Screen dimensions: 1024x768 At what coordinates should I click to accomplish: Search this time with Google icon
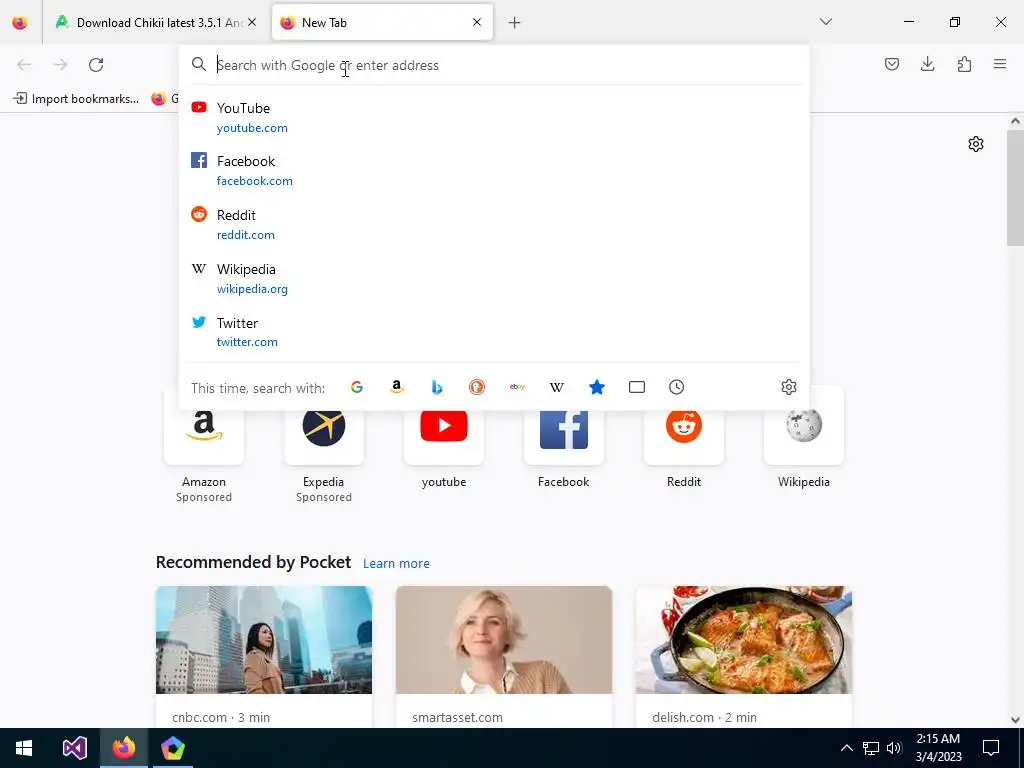(x=357, y=387)
